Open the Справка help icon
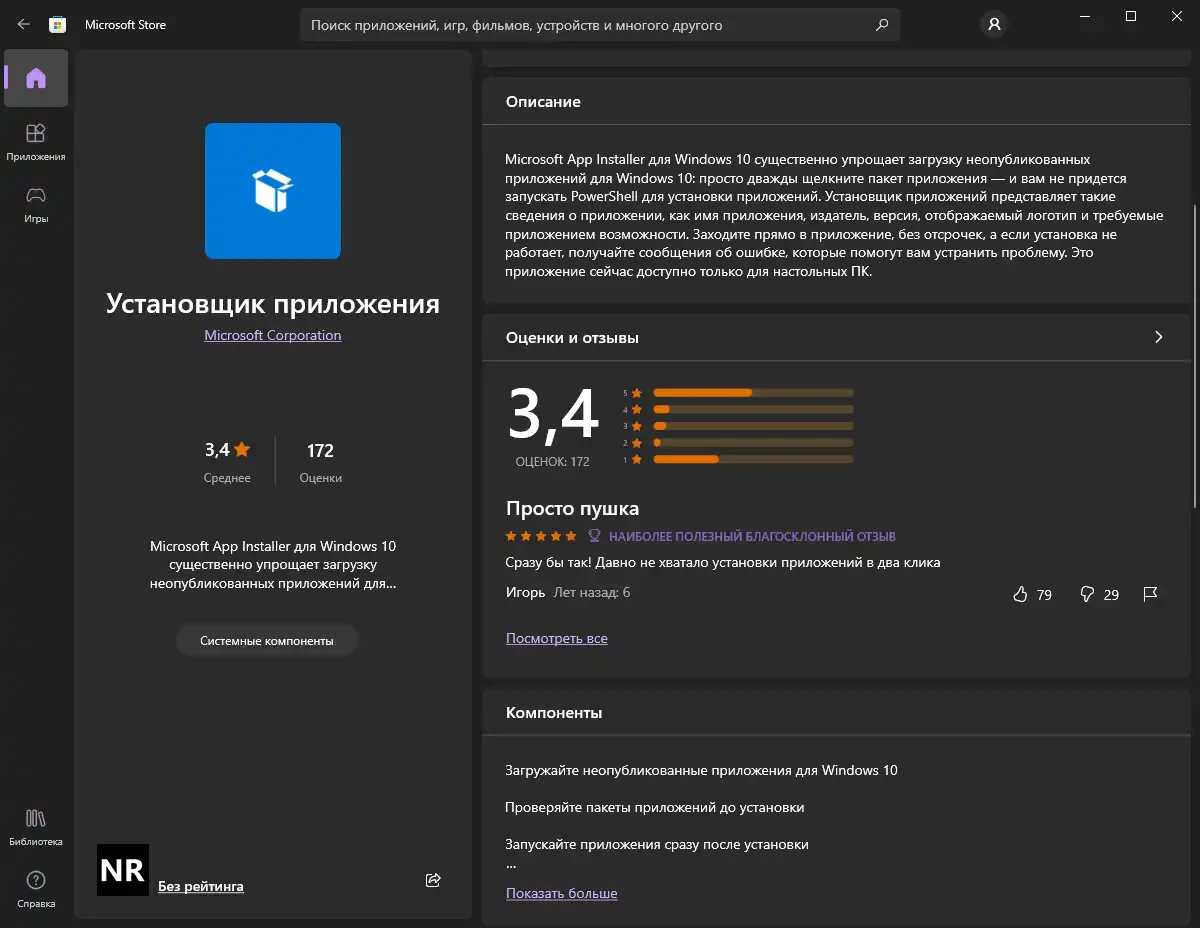This screenshot has height=928, width=1200. point(36,889)
